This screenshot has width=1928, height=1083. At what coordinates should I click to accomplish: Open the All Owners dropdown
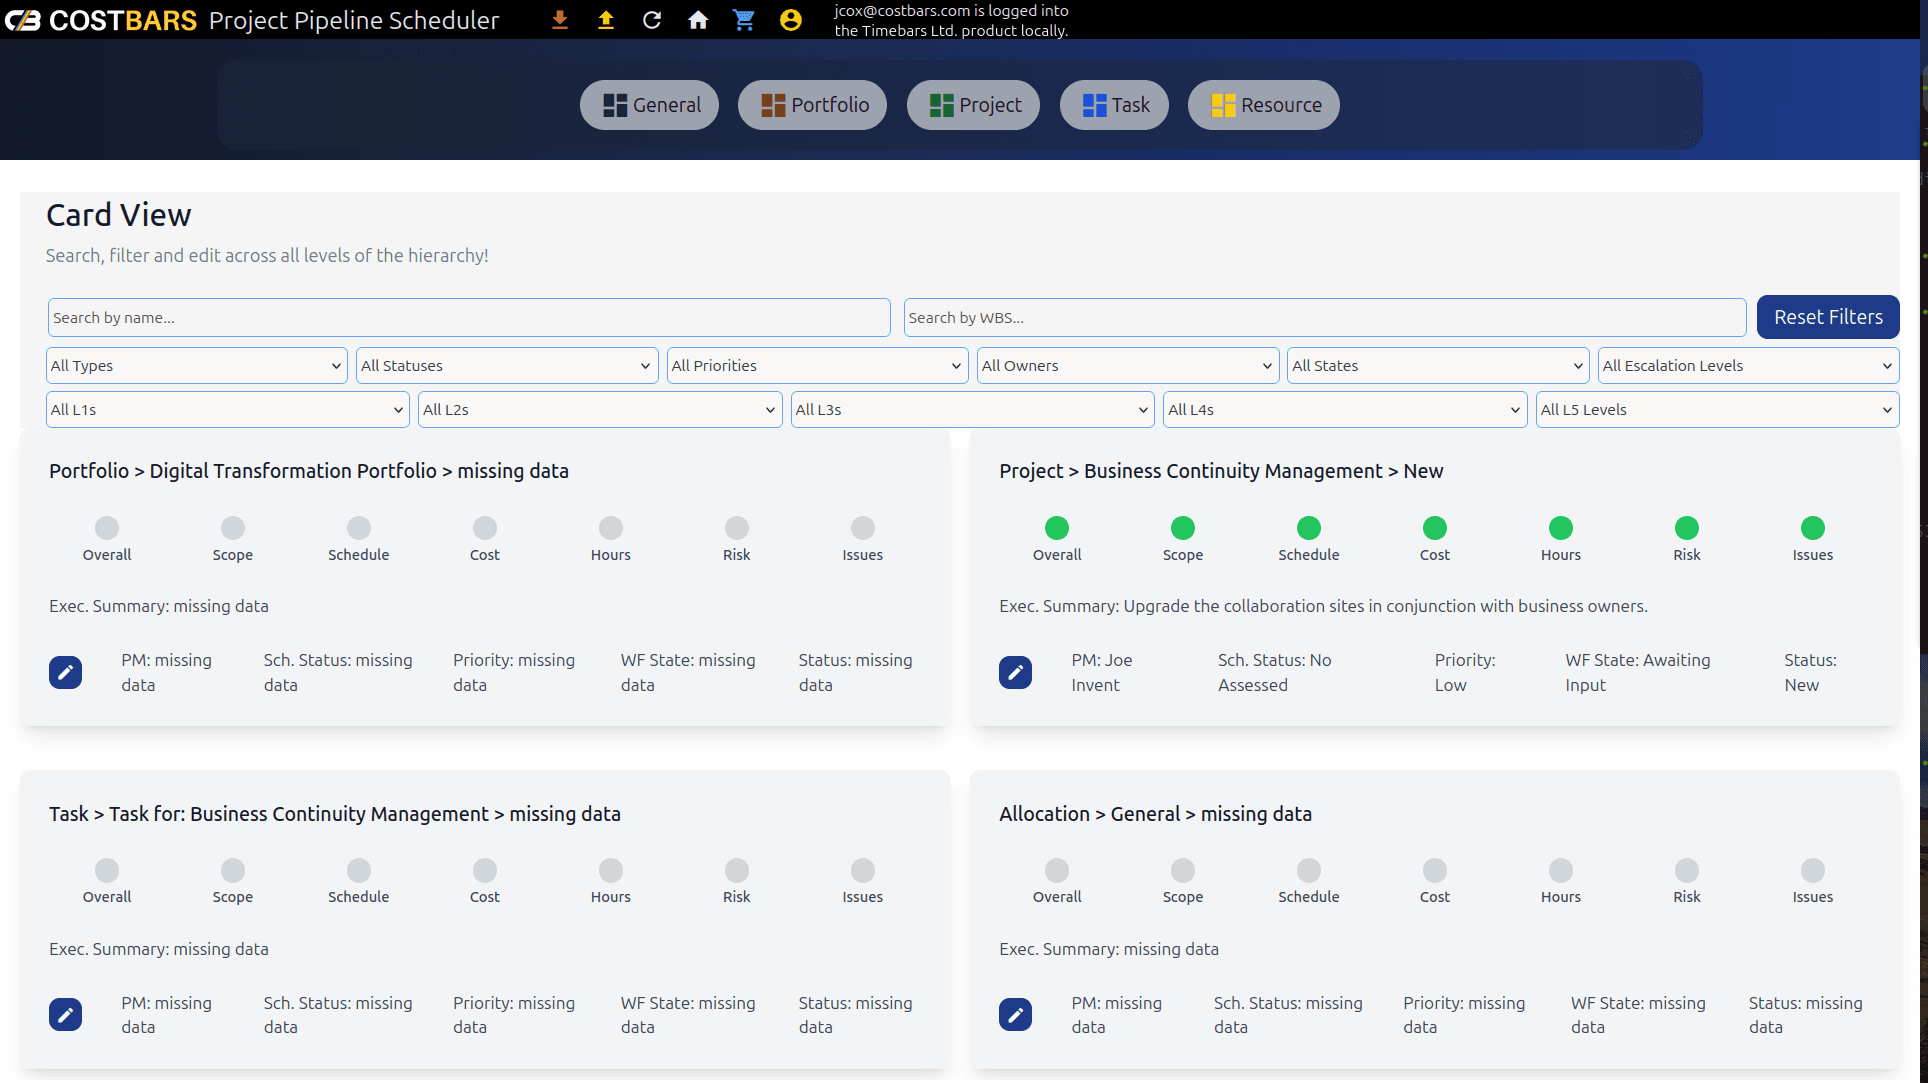pos(1128,366)
